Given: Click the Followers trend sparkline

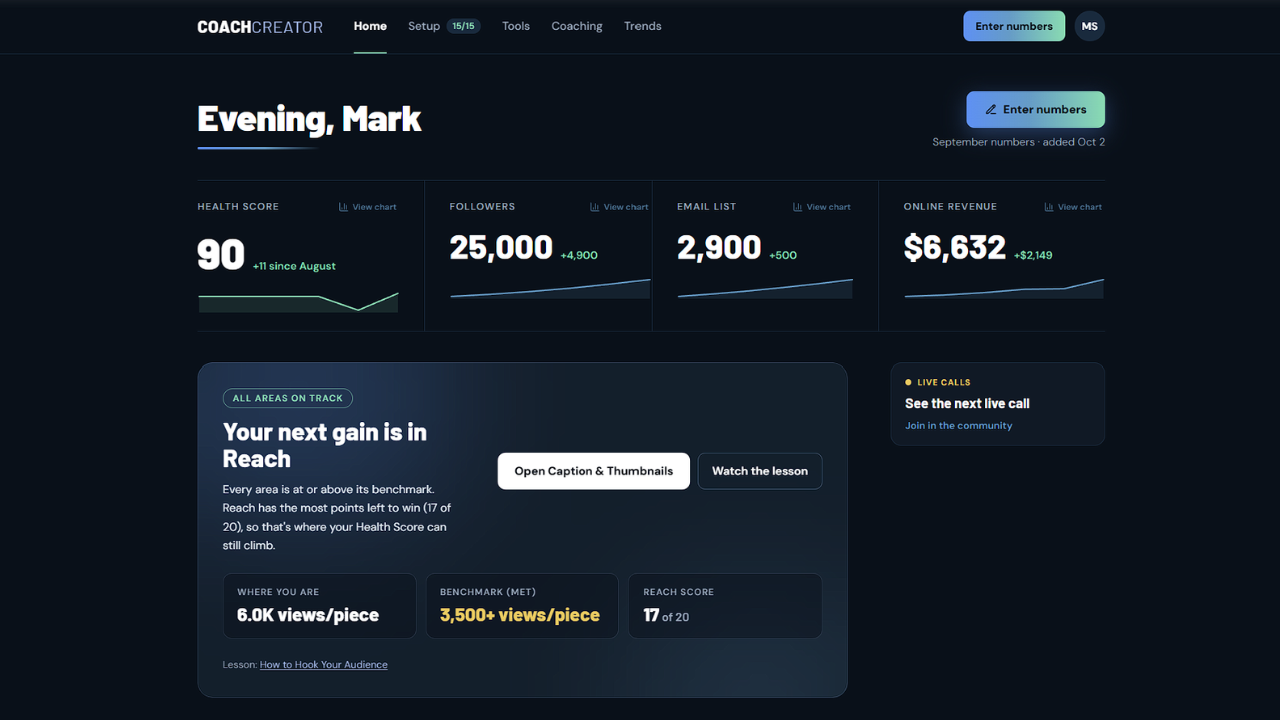Looking at the screenshot, I should pyautogui.click(x=550, y=289).
